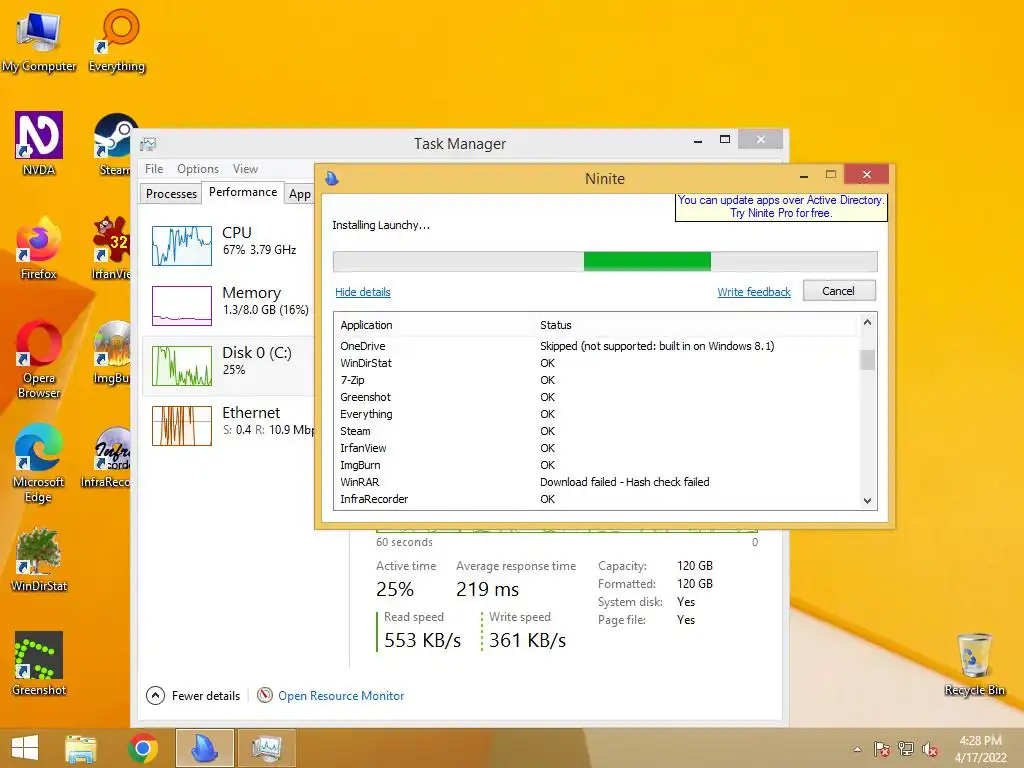Select the OneDrive row in Ninite list
This screenshot has height=768, width=1024.
coord(597,346)
